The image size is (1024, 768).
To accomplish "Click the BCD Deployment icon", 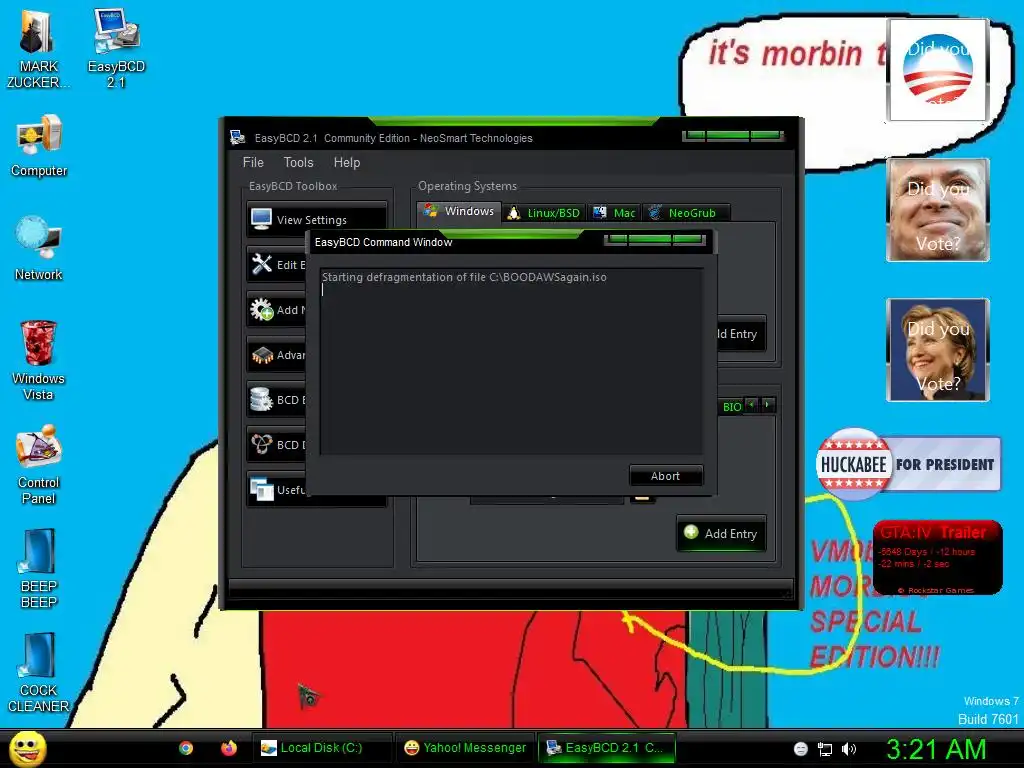I will tap(261, 444).
